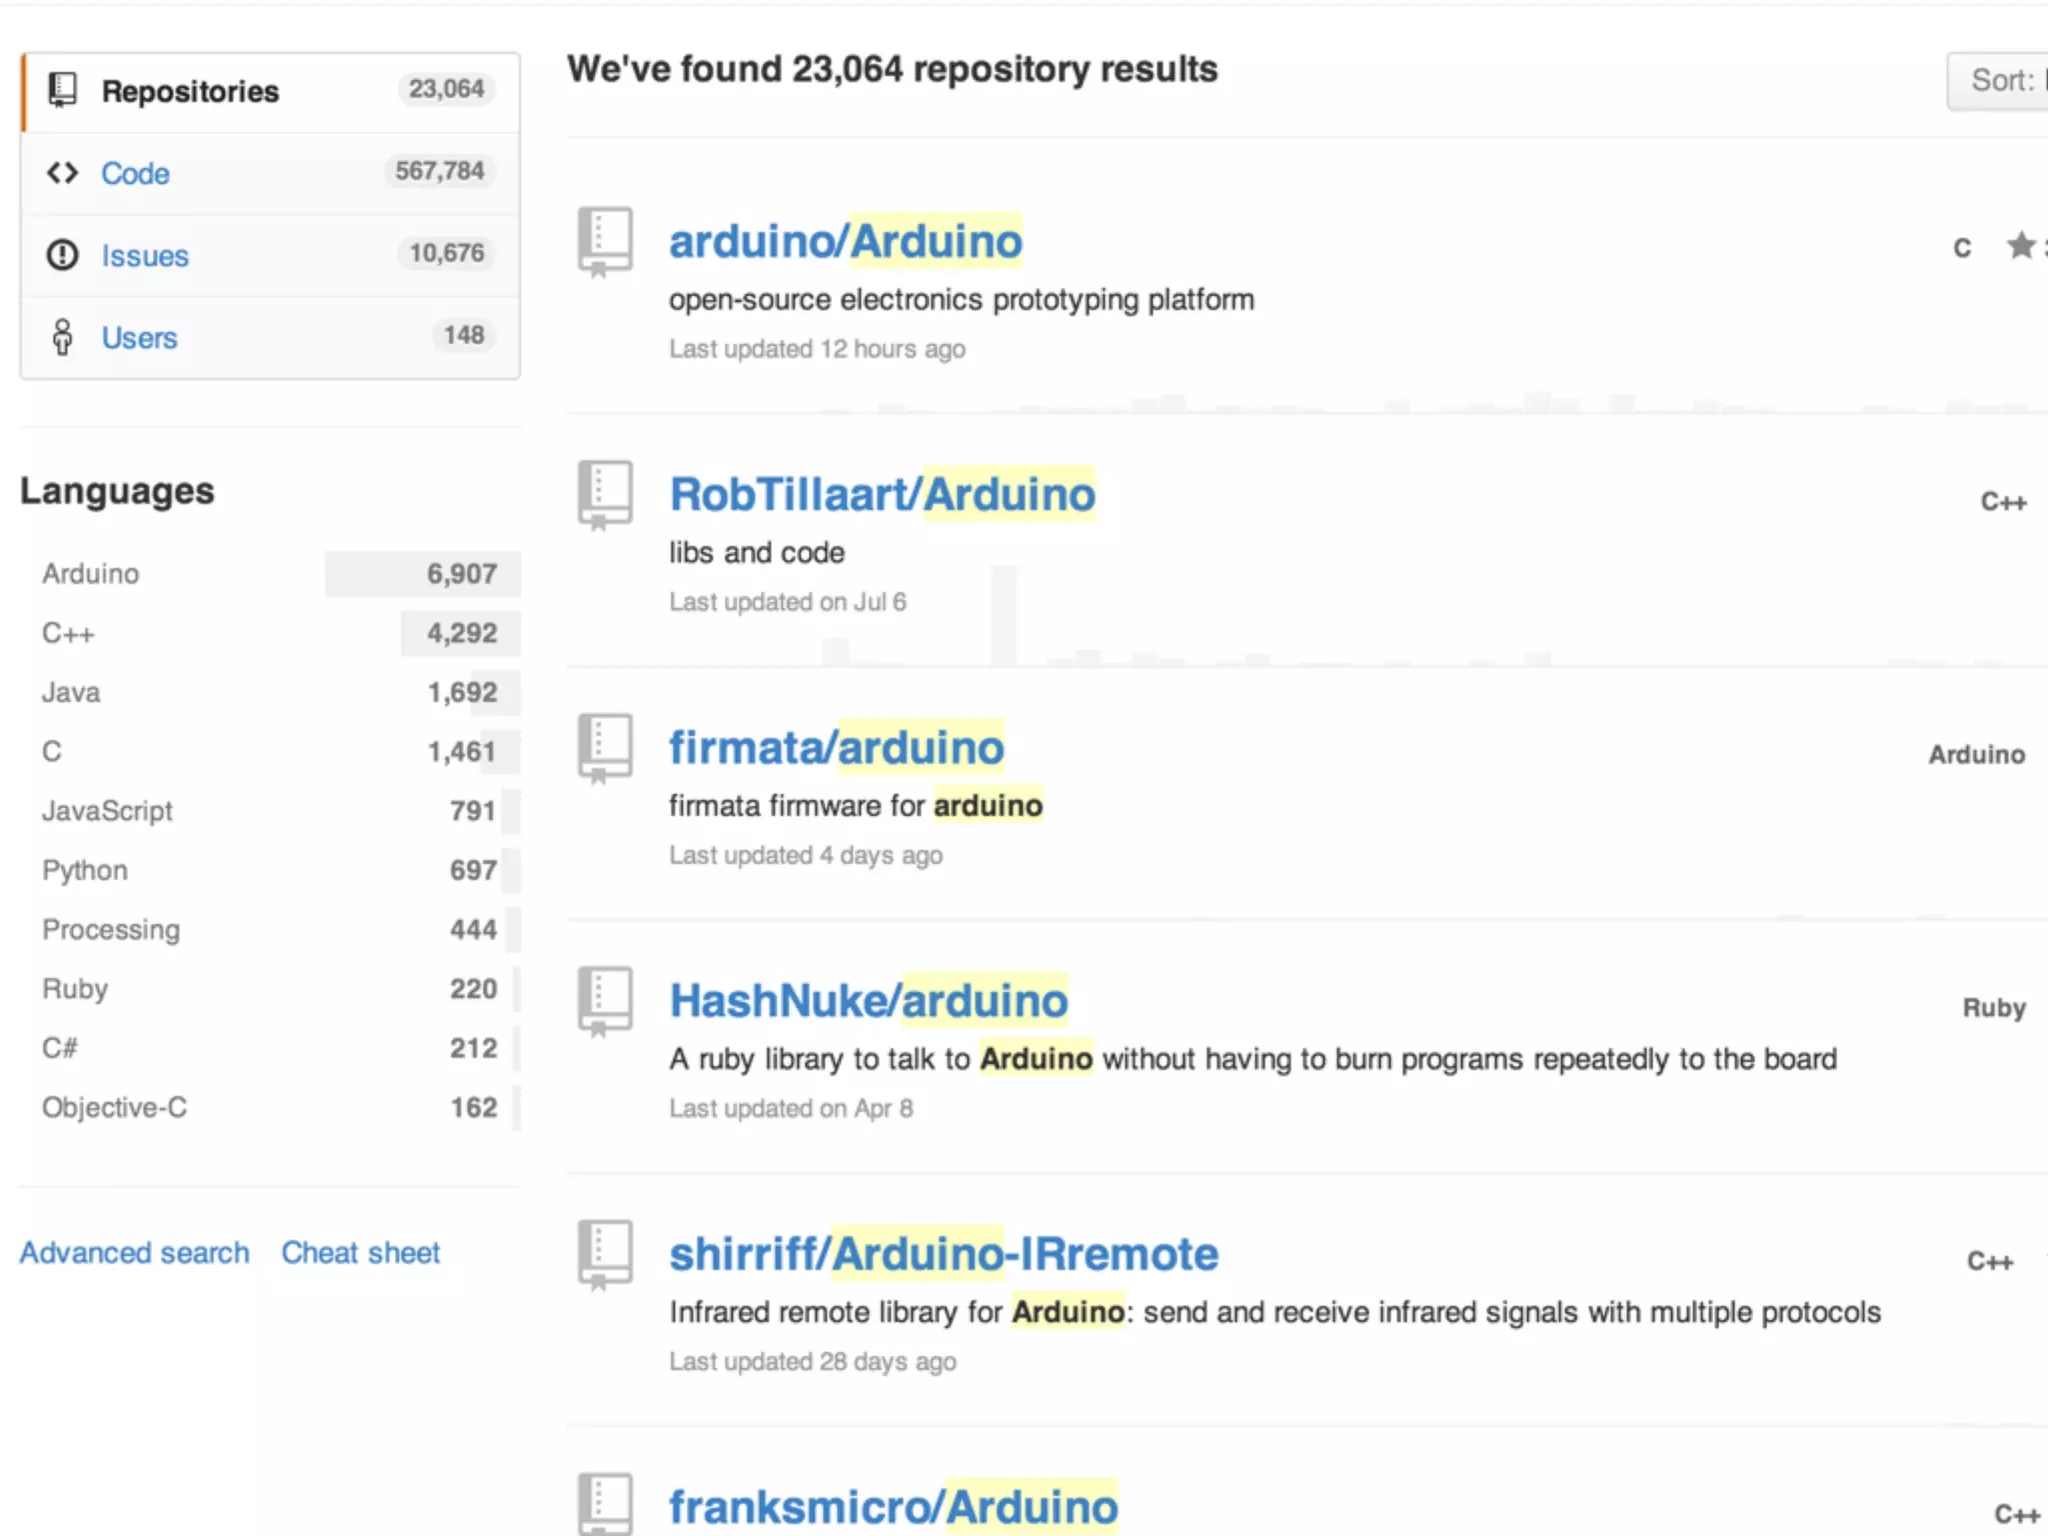
Task: Click the repo icon beside firmata/arduino
Action: pyautogui.click(x=604, y=747)
